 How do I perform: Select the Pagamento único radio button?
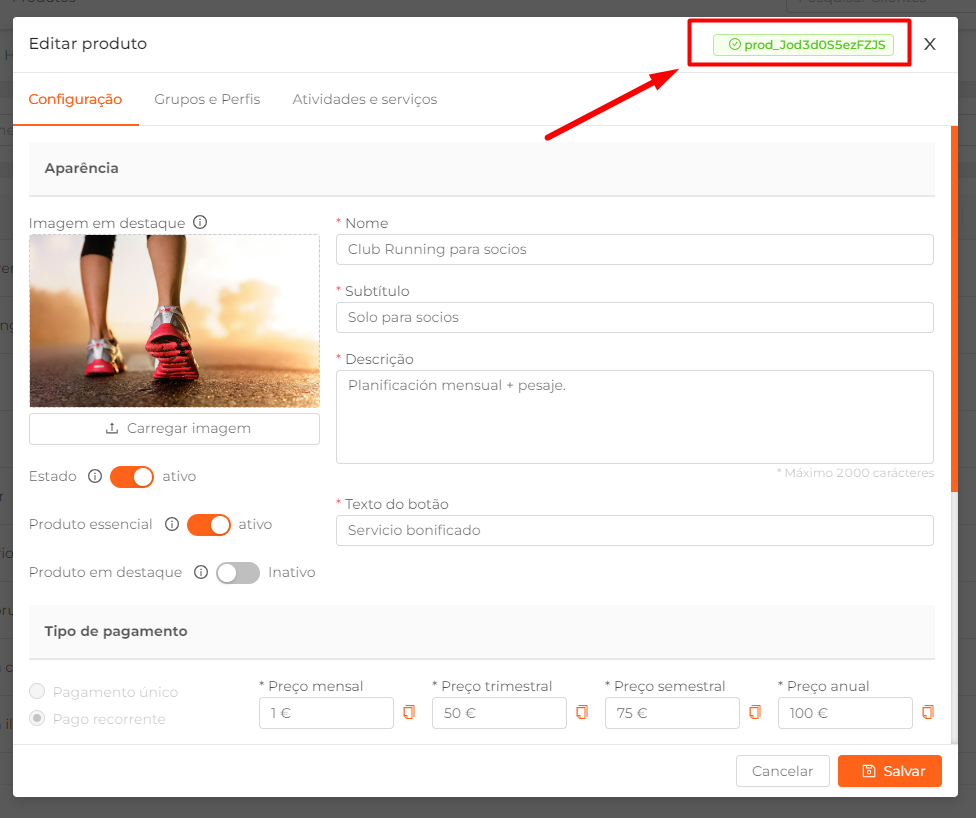(x=37, y=691)
